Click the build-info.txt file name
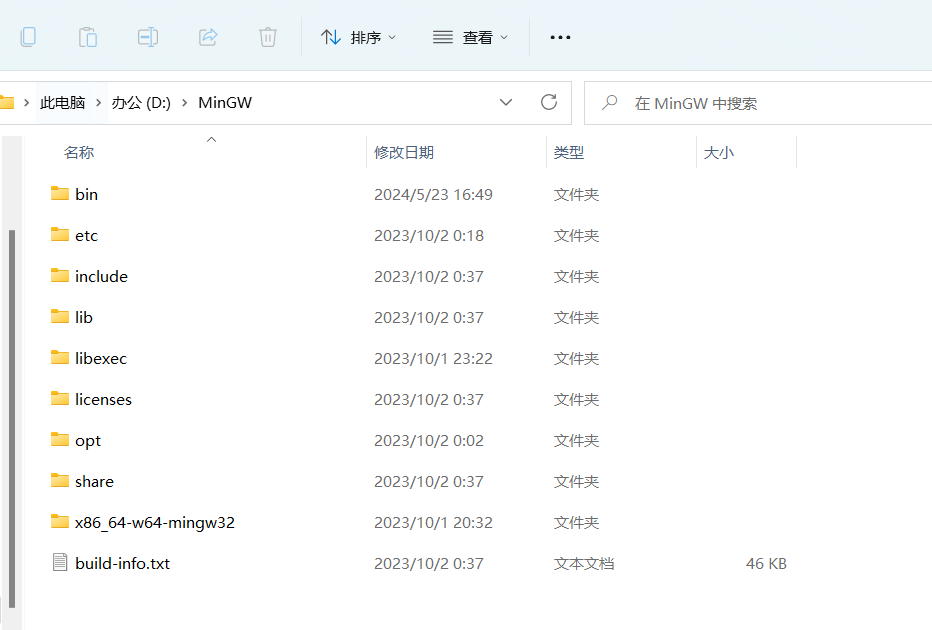Screen dimensions: 932x630 pyautogui.click(x=122, y=563)
